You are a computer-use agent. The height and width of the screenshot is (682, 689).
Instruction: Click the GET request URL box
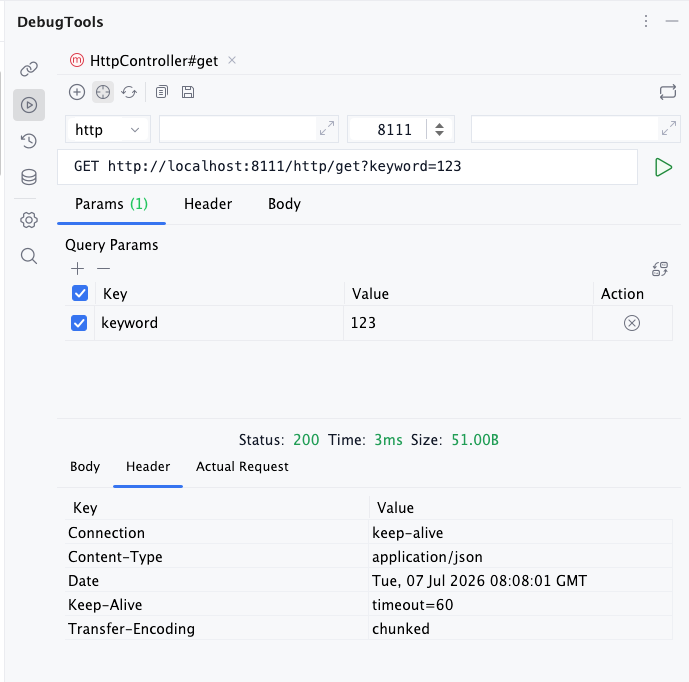pos(347,167)
